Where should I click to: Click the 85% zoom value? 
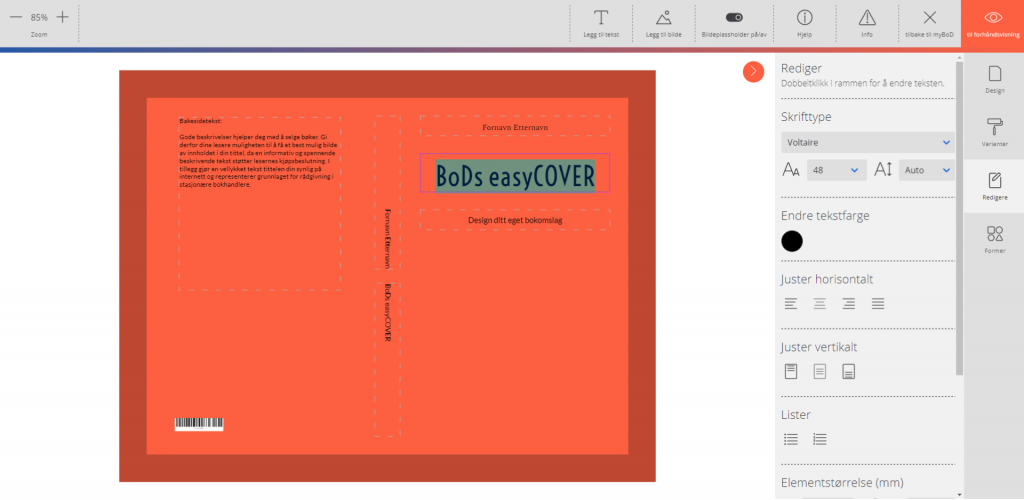pyautogui.click(x=39, y=18)
